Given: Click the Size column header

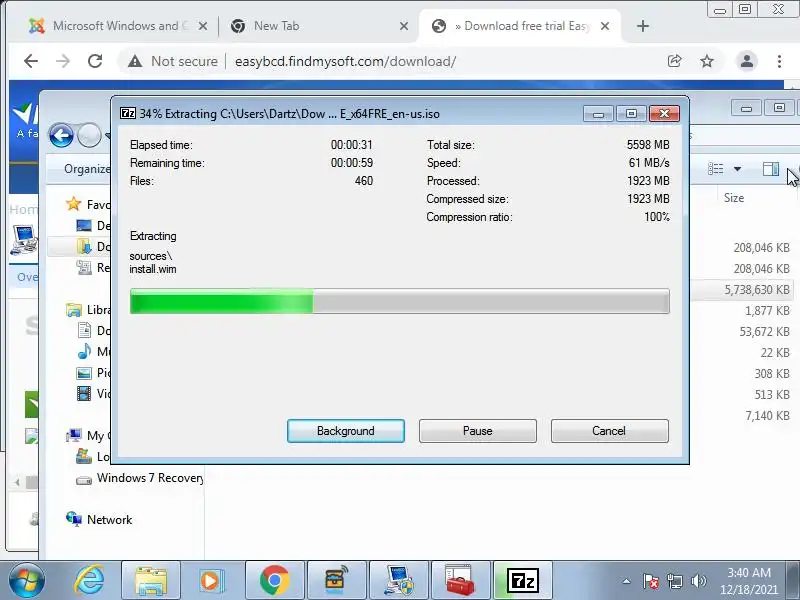Looking at the screenshot, I should [x=734, y=198].
